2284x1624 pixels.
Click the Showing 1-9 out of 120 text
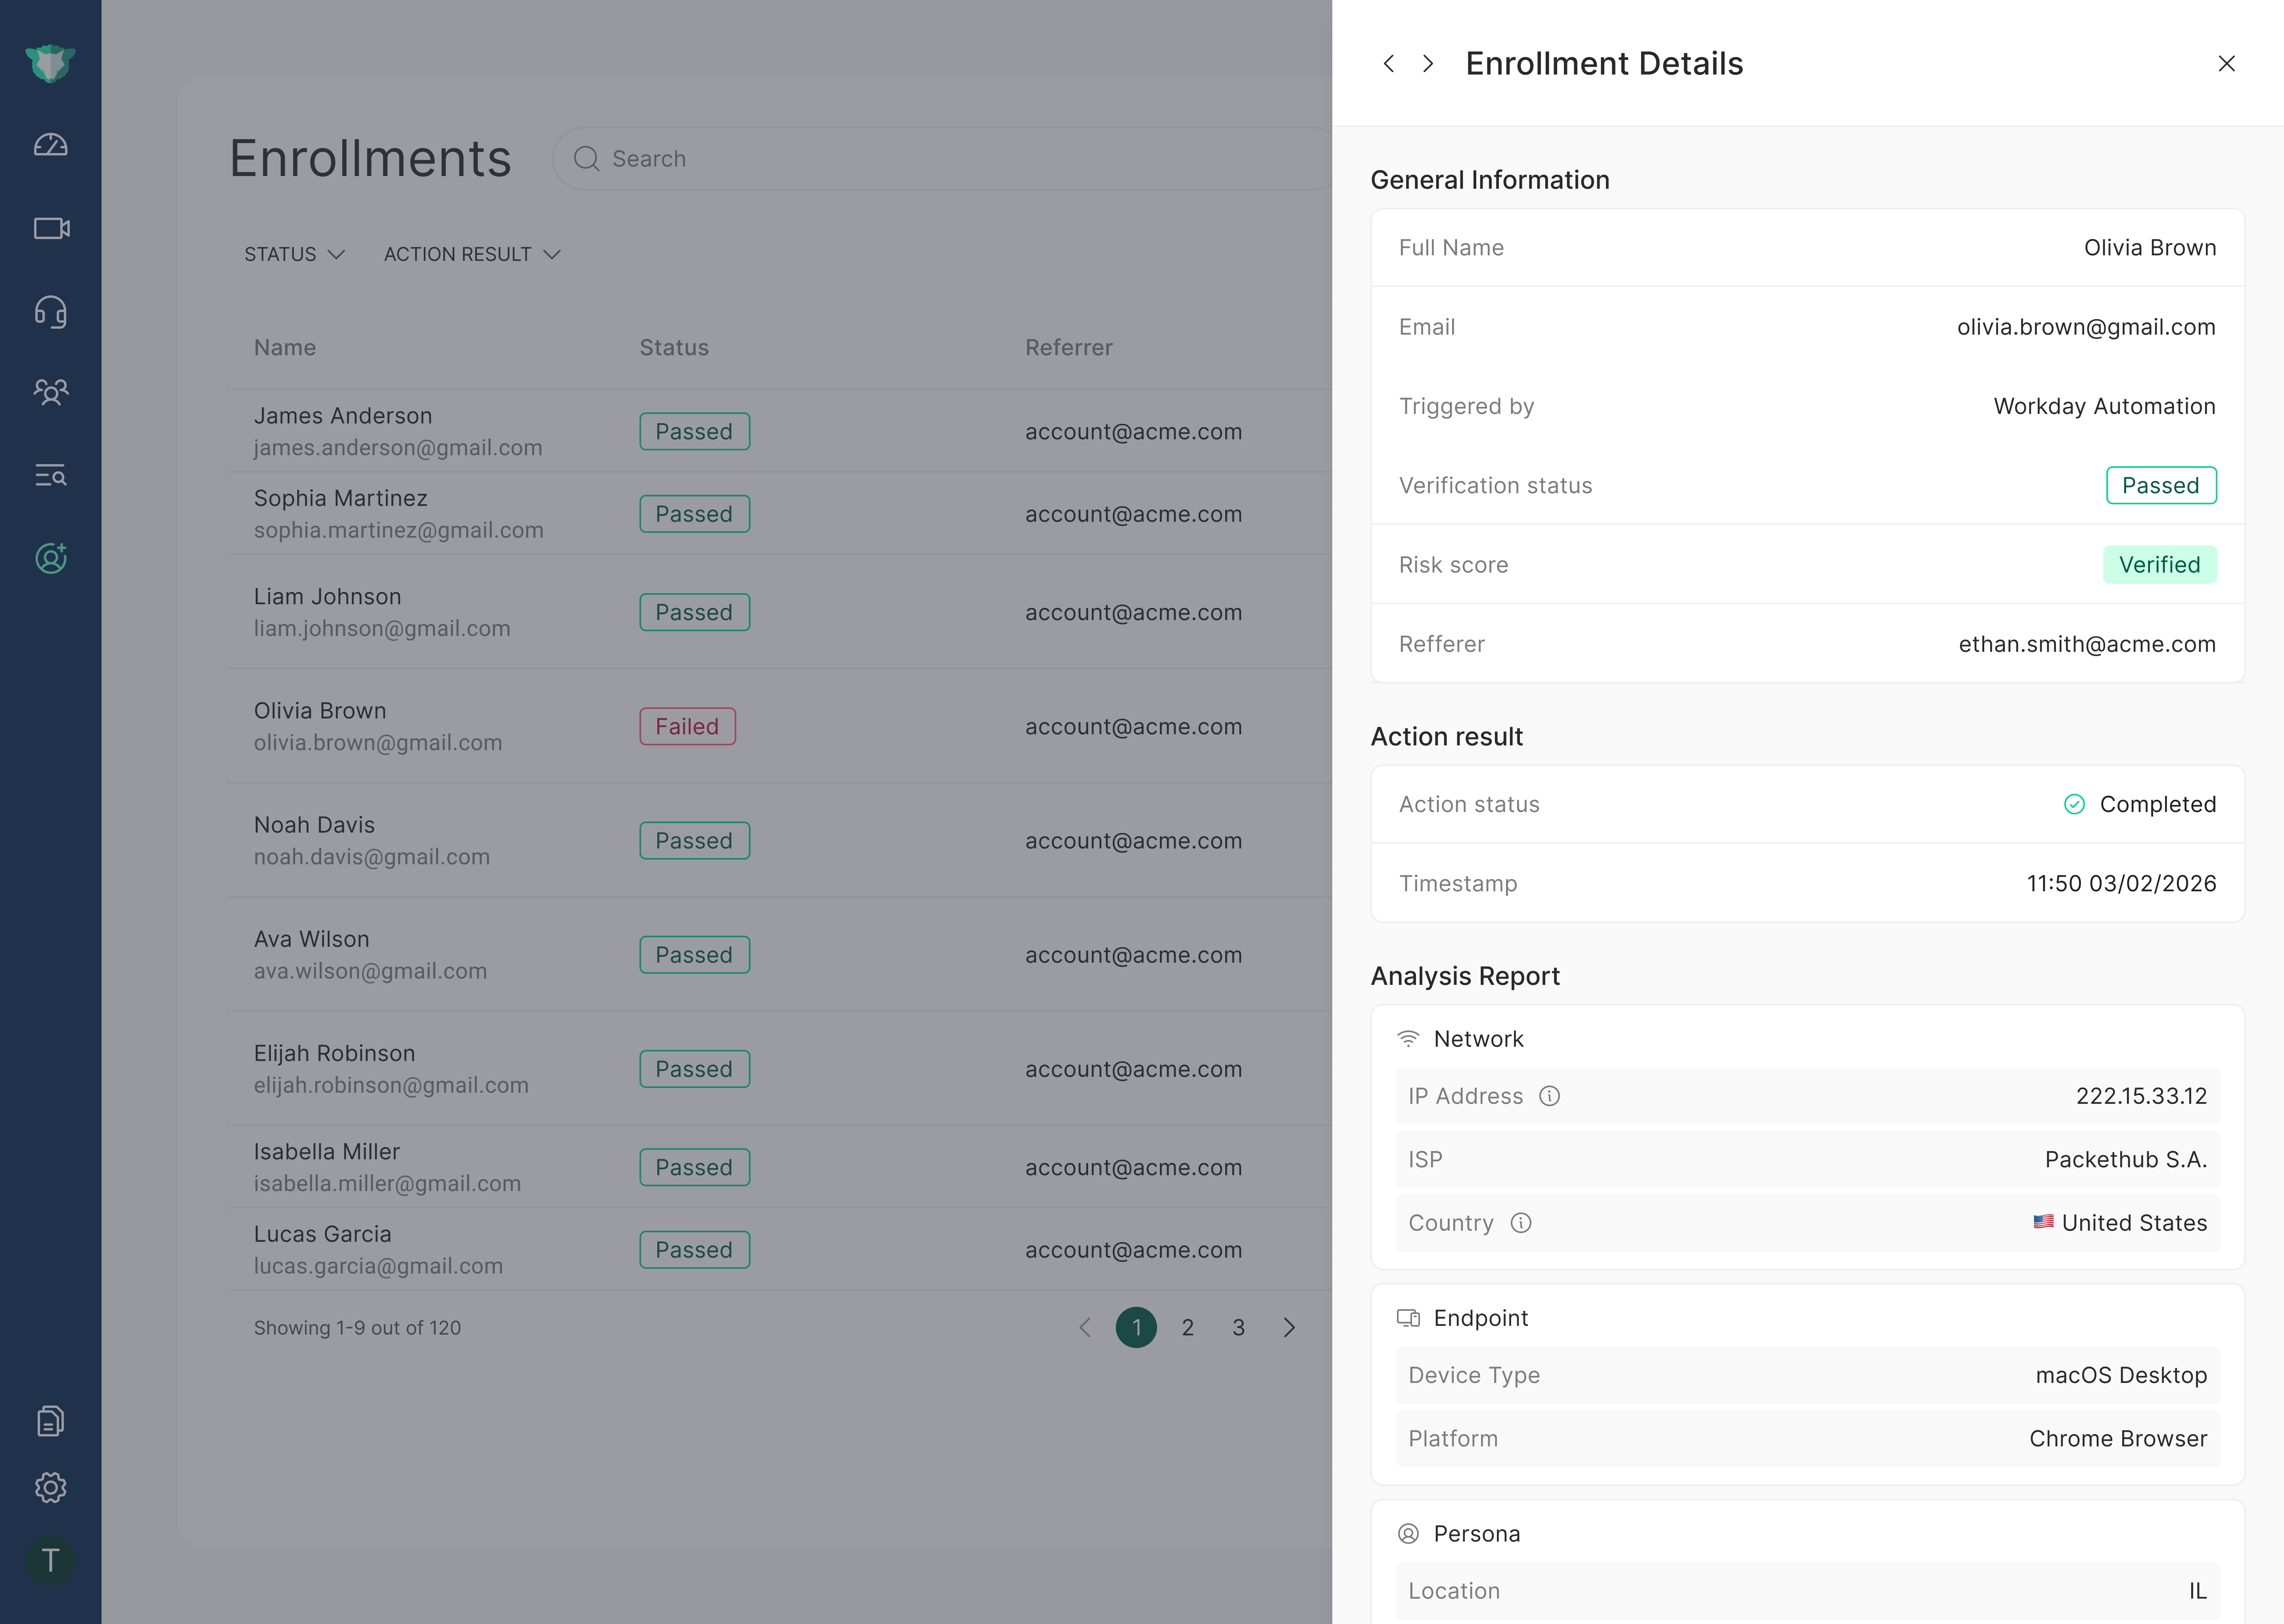(357, 1327)
